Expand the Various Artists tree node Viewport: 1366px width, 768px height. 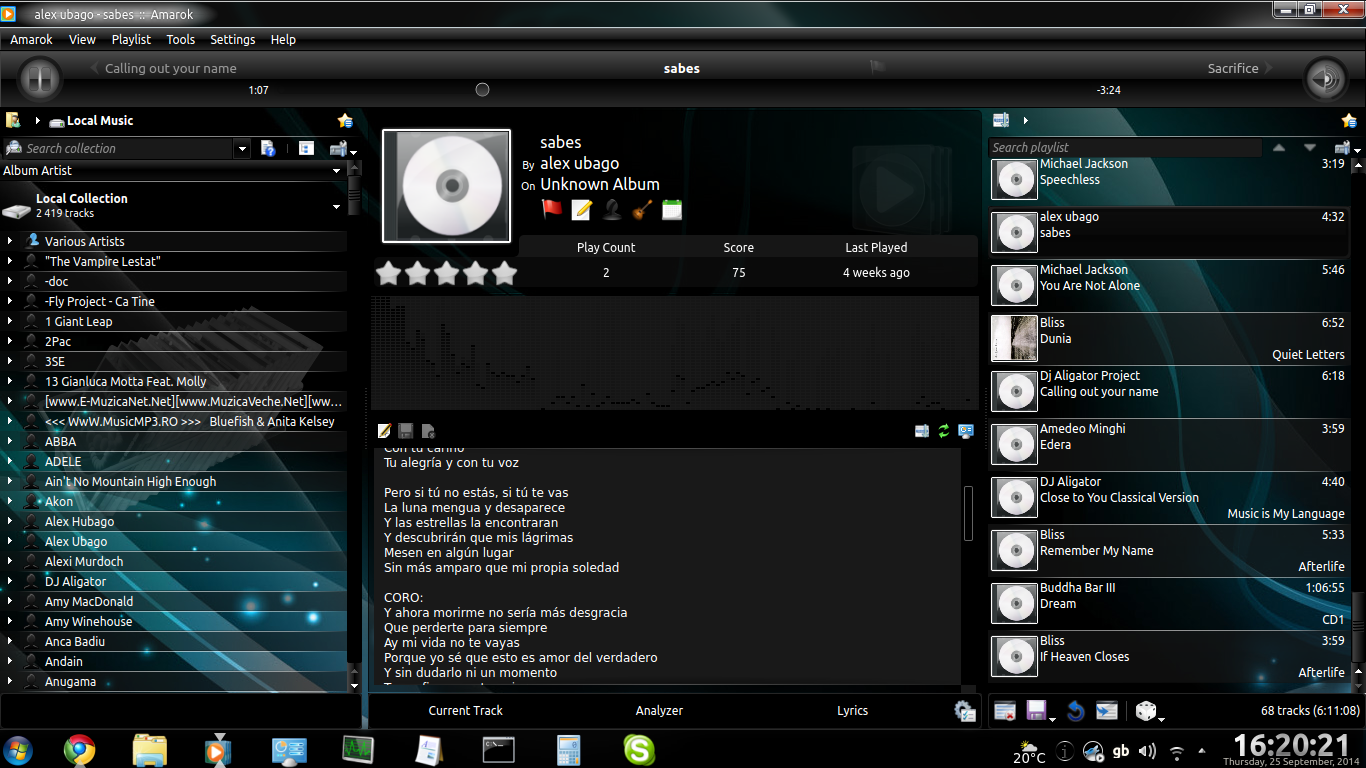pos(10,241)
